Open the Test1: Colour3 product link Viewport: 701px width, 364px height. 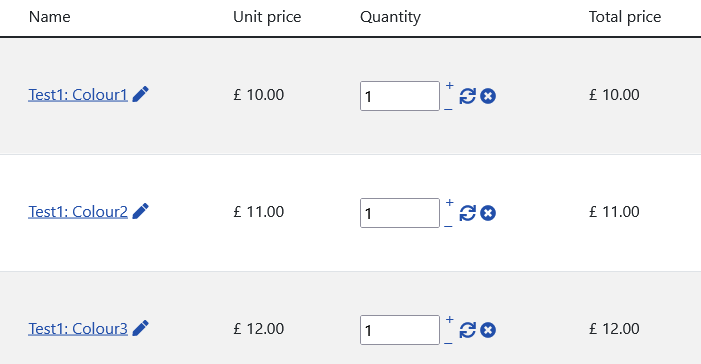click(78, 329)
